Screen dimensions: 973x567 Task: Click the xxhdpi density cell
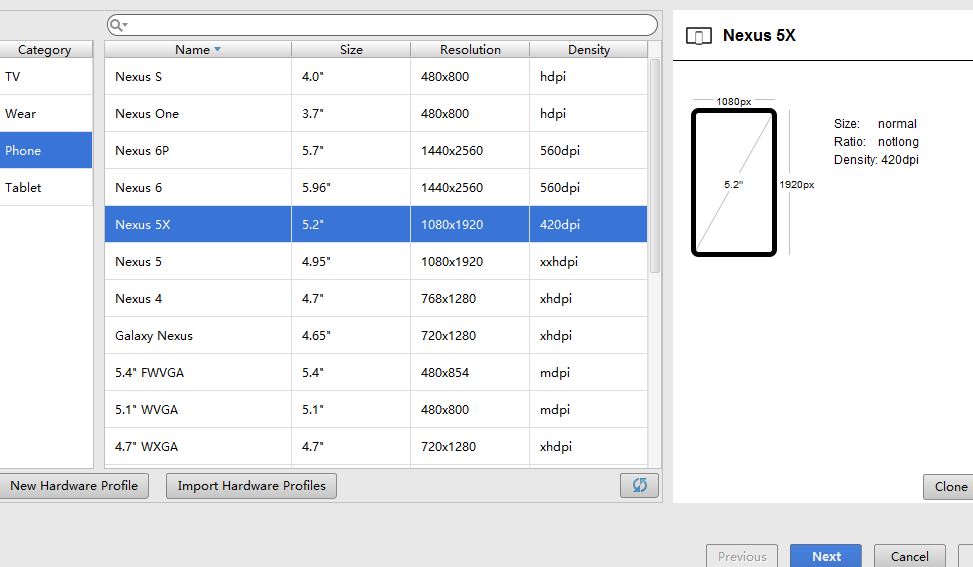(588, 261)
